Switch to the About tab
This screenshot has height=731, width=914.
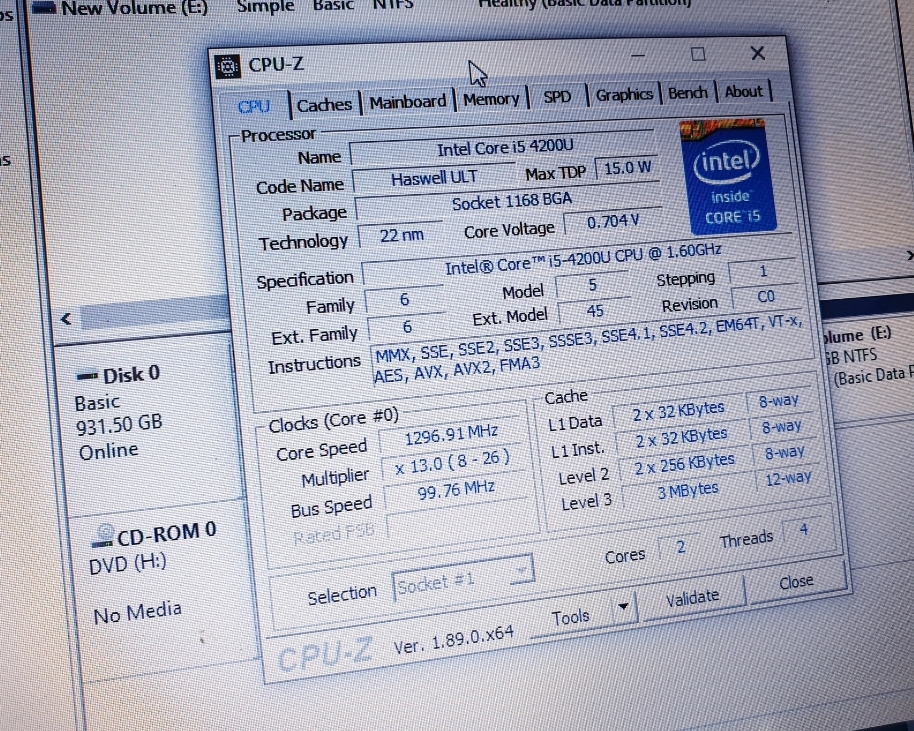743,92
